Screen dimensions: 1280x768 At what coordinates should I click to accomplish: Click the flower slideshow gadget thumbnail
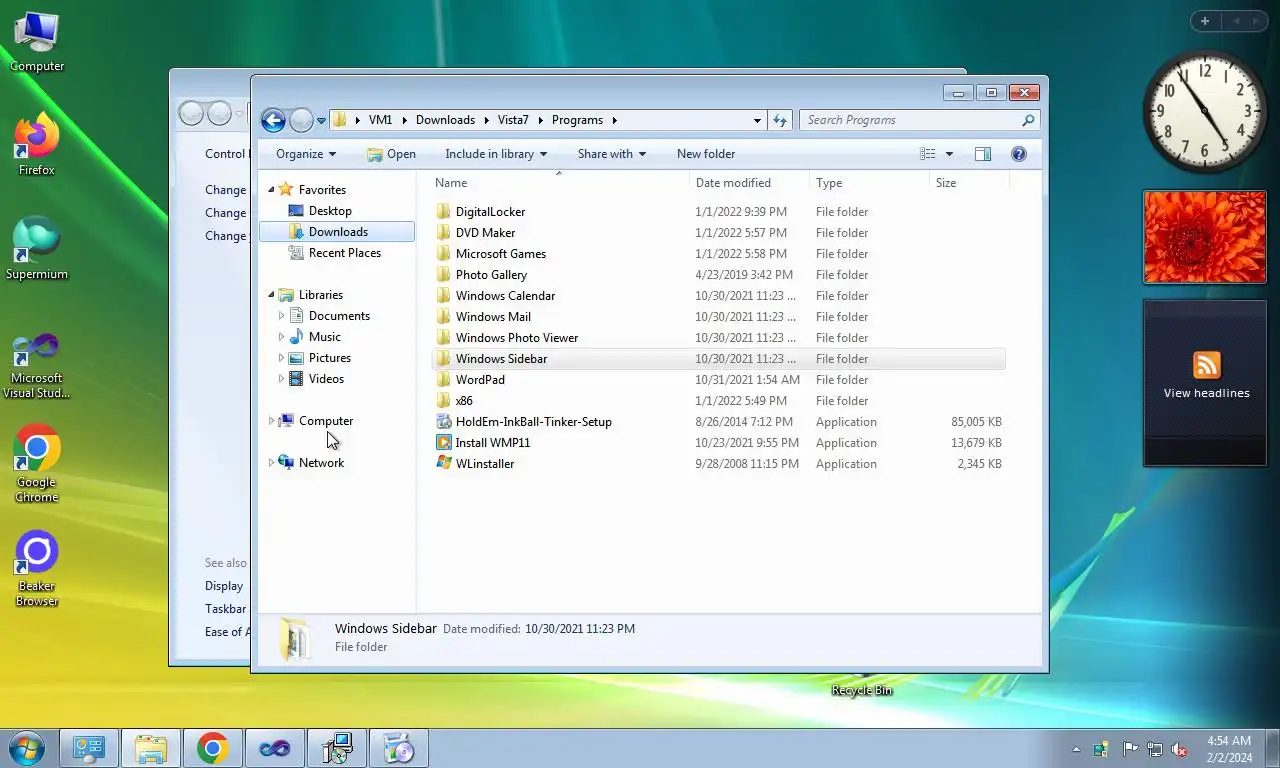(1205, 237)
